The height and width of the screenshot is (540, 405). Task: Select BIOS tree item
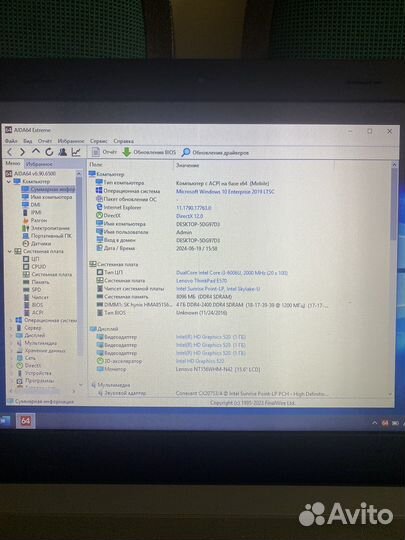(33, 305)
